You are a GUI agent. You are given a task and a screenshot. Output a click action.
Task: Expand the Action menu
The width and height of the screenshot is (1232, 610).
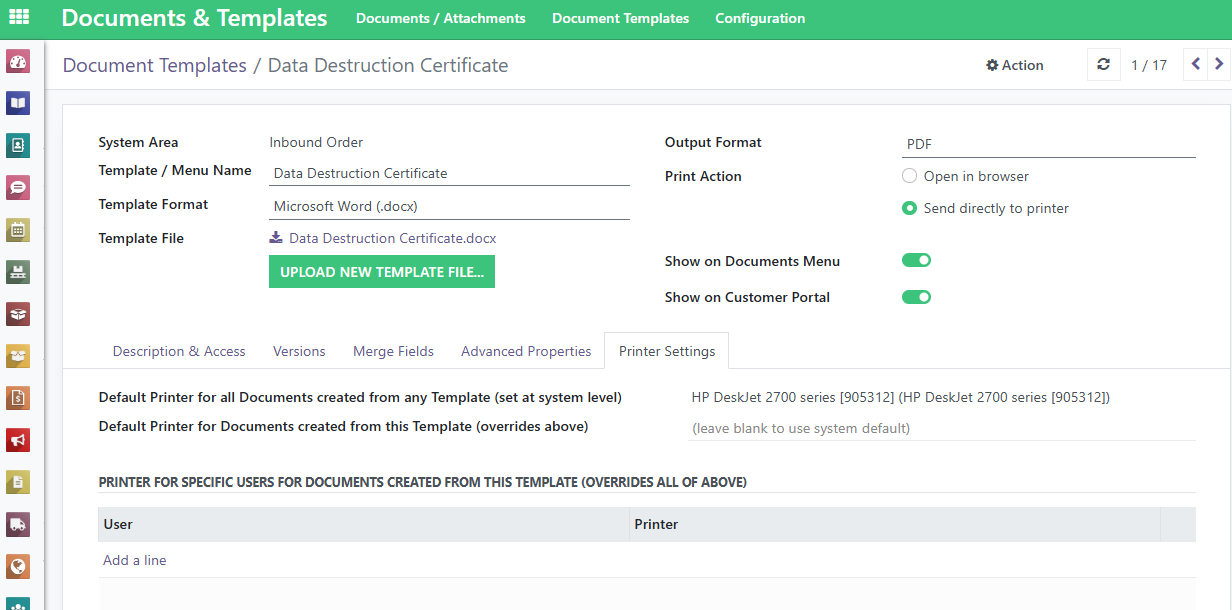pyautogui.click(x=1014, y=65)
